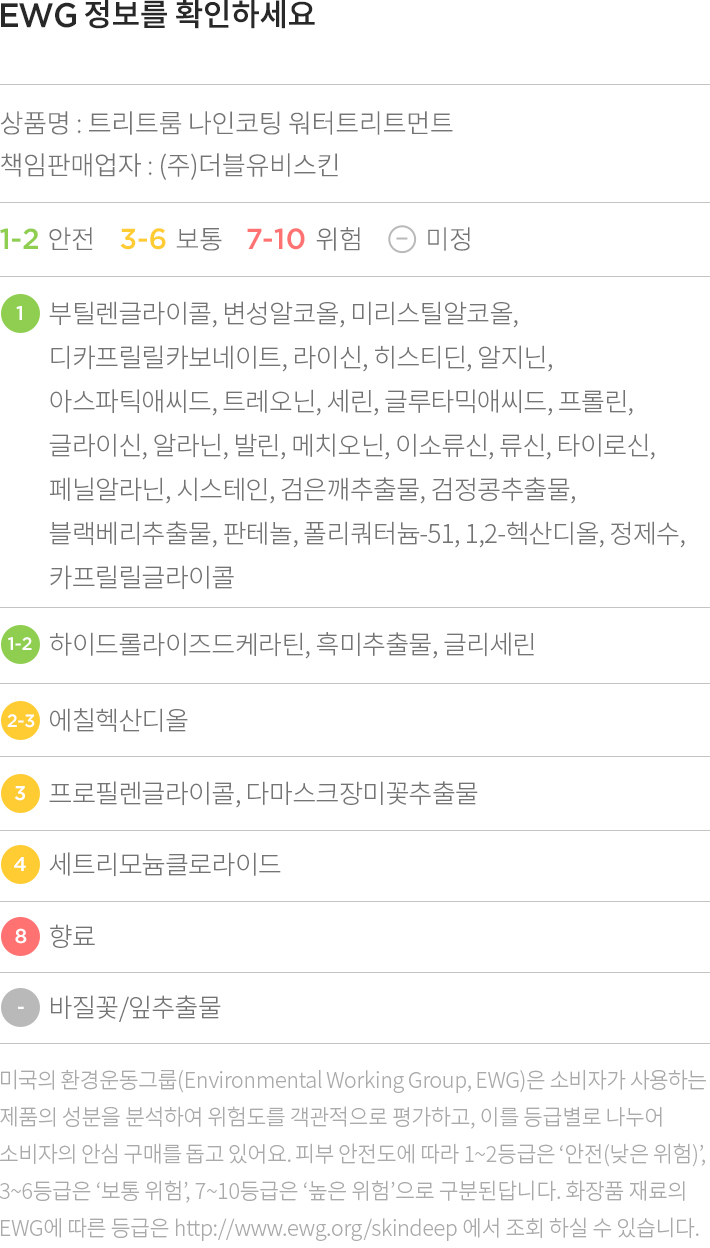The height and width of the screenshot is (1248, 710).
Task: Click the 향료 ingredient text
Action: [73, 937]
